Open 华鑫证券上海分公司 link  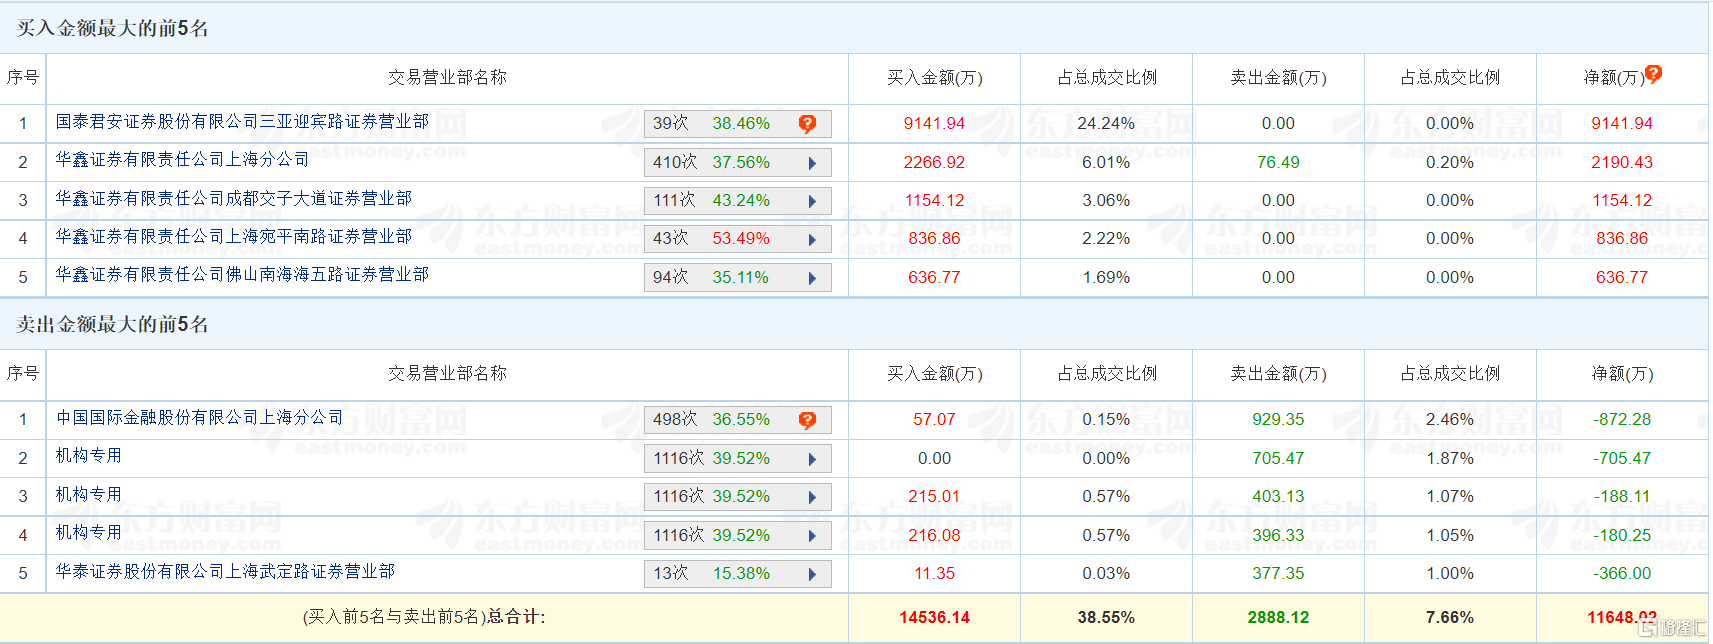pos(182,159)
